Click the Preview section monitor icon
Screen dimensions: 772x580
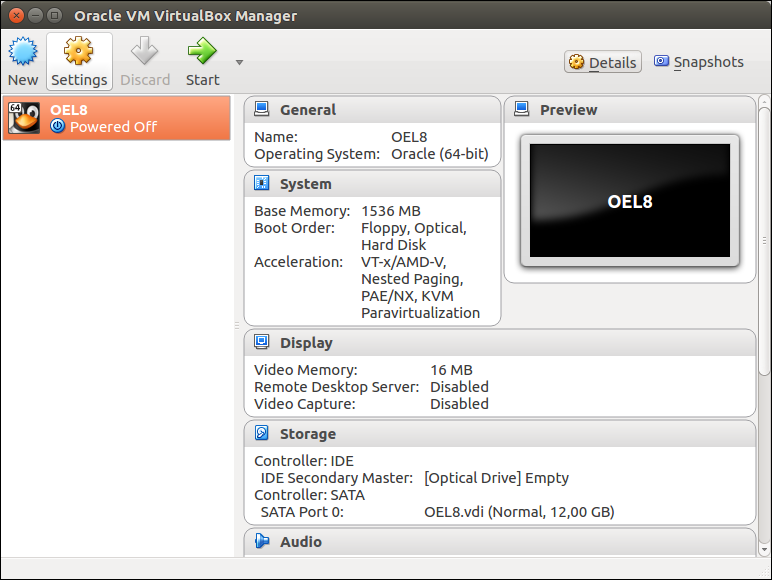521,109
